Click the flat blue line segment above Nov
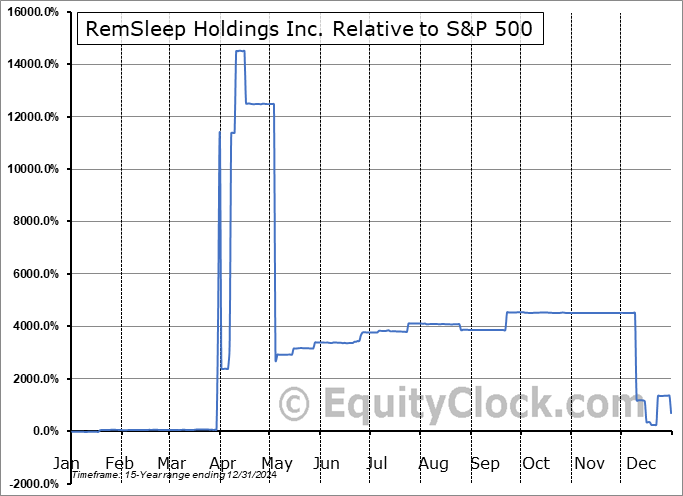The width and height of the screenshot is (683, 496). point(590,313)
